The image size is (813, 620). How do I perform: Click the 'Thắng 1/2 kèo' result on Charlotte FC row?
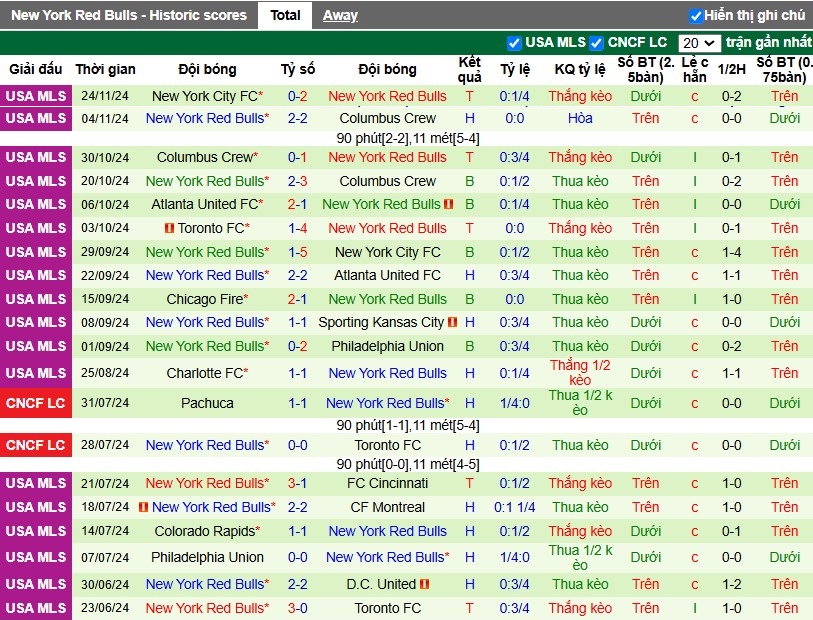580,373
